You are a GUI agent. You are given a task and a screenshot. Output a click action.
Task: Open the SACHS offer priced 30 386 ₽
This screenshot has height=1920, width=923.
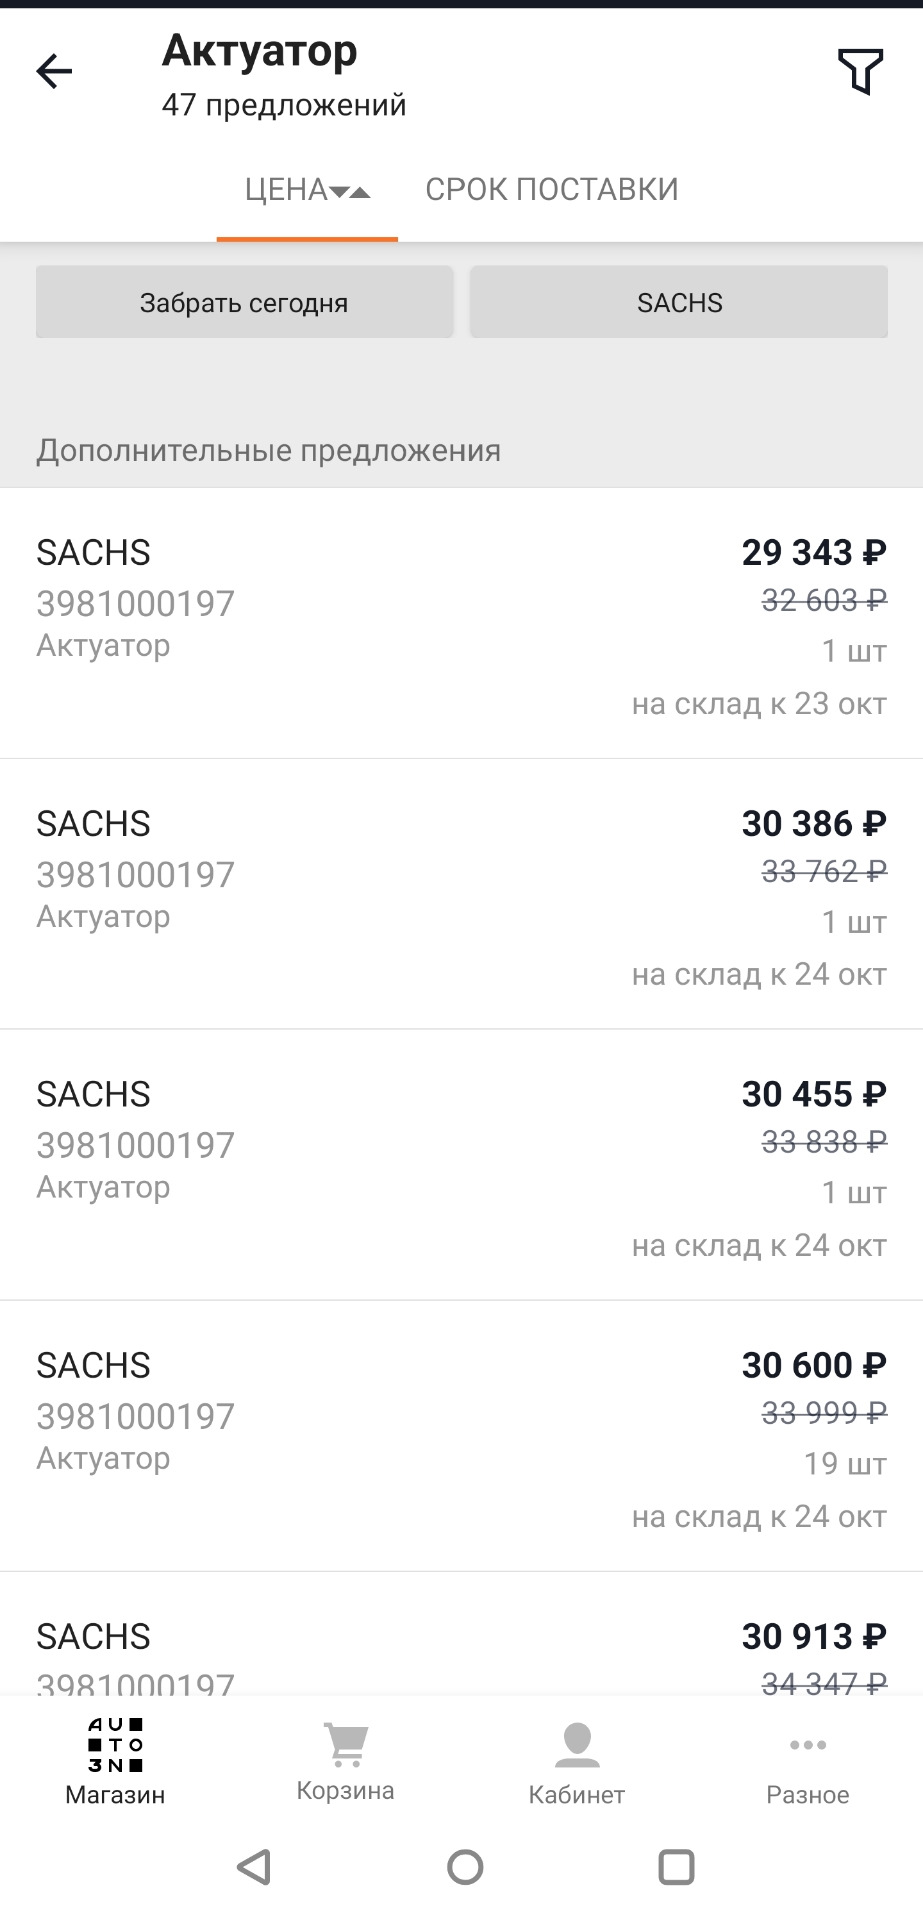coord(461,895)
